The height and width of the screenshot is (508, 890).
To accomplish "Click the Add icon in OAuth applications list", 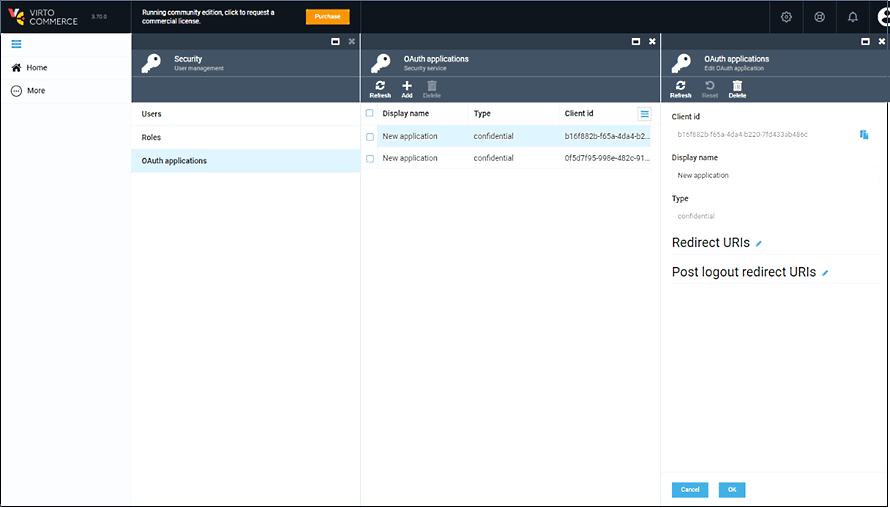I will click(407, 89).
